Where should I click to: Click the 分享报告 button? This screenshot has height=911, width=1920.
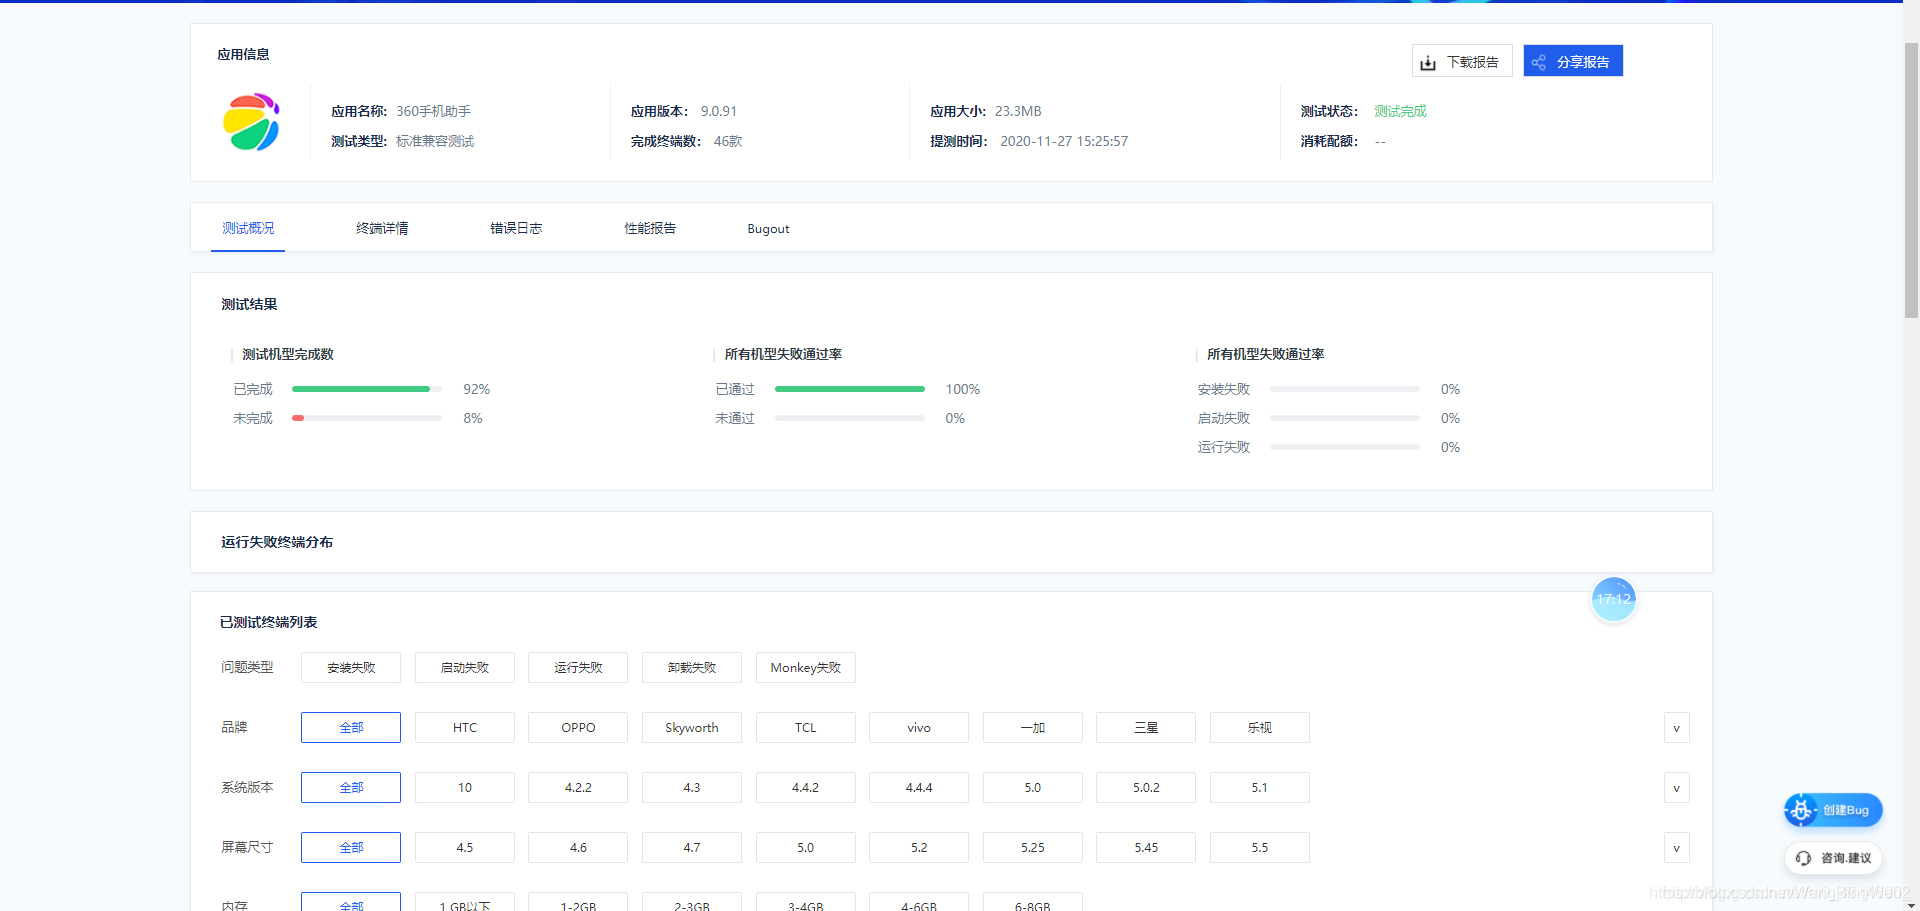tap(1573, 61)
